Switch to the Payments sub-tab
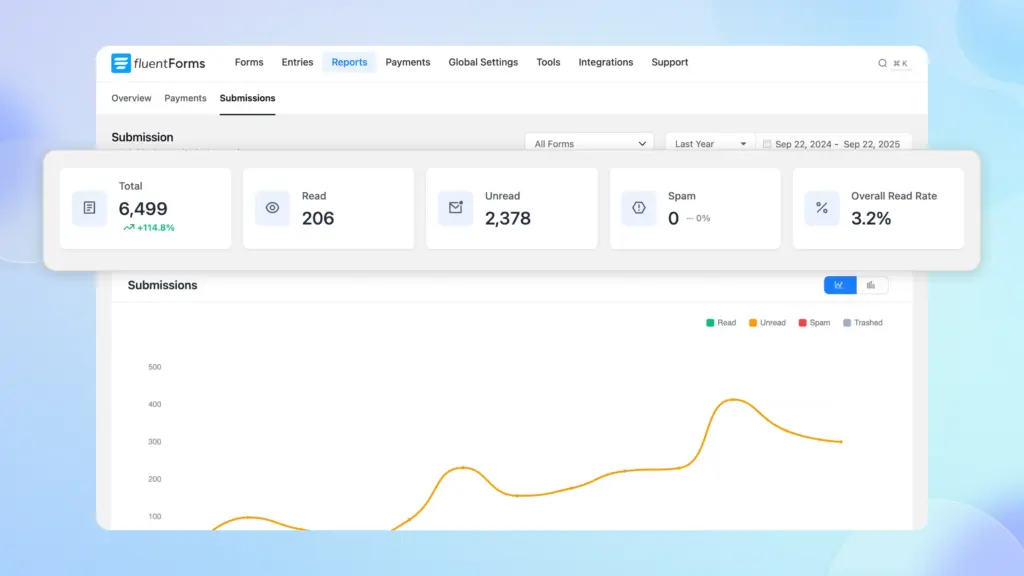 pyautogui.click(x=185, y=98)
